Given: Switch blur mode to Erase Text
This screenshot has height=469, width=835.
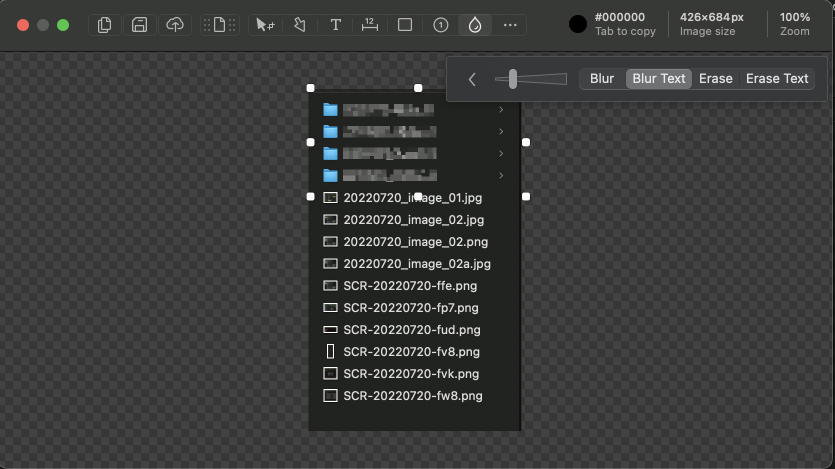Looking at the screenshot, I should (777, 79).
